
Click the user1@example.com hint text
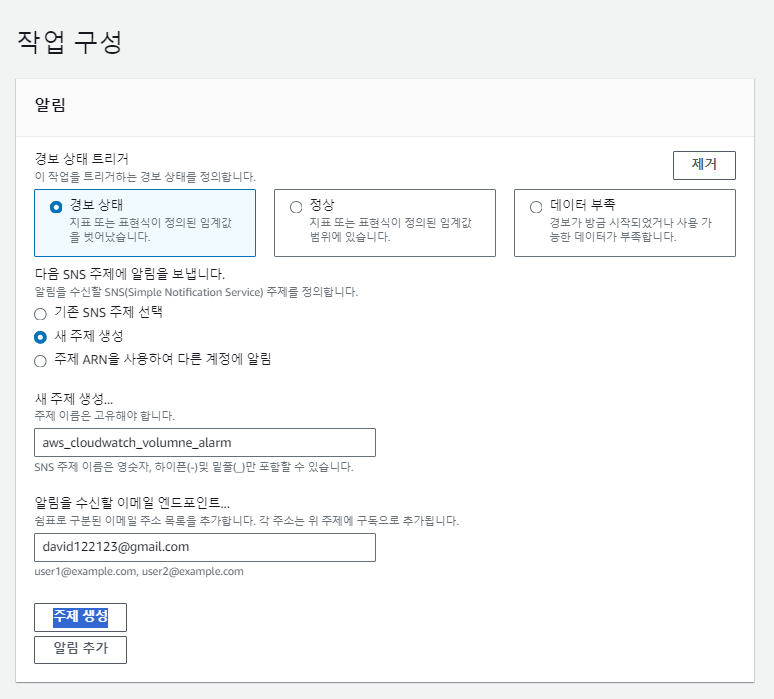[139, 572]
